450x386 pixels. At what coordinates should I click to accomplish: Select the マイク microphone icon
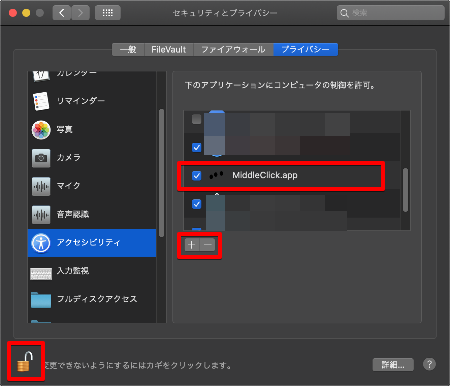point(41,186)
